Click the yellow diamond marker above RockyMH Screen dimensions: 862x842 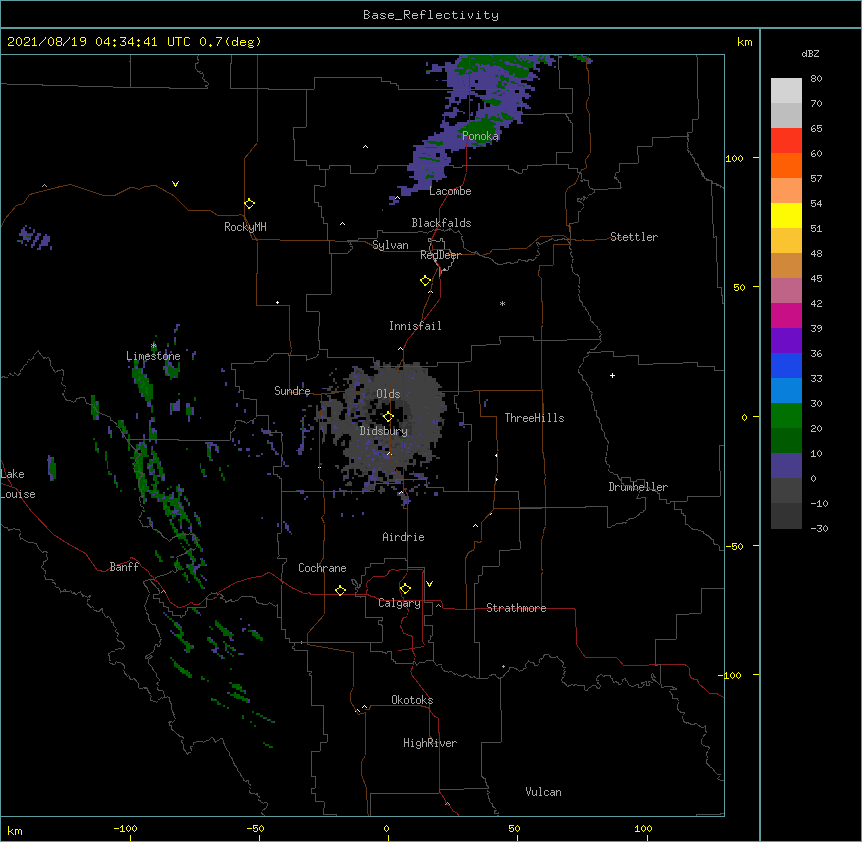point(249,204)
